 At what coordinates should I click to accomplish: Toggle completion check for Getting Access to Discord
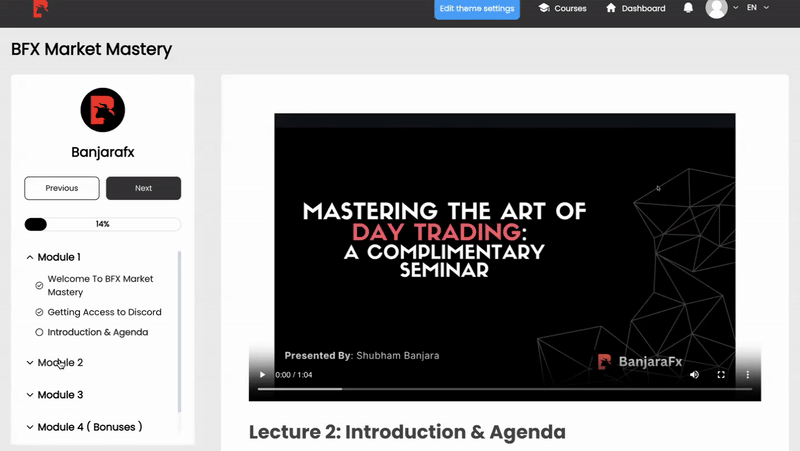click(39, 312)
